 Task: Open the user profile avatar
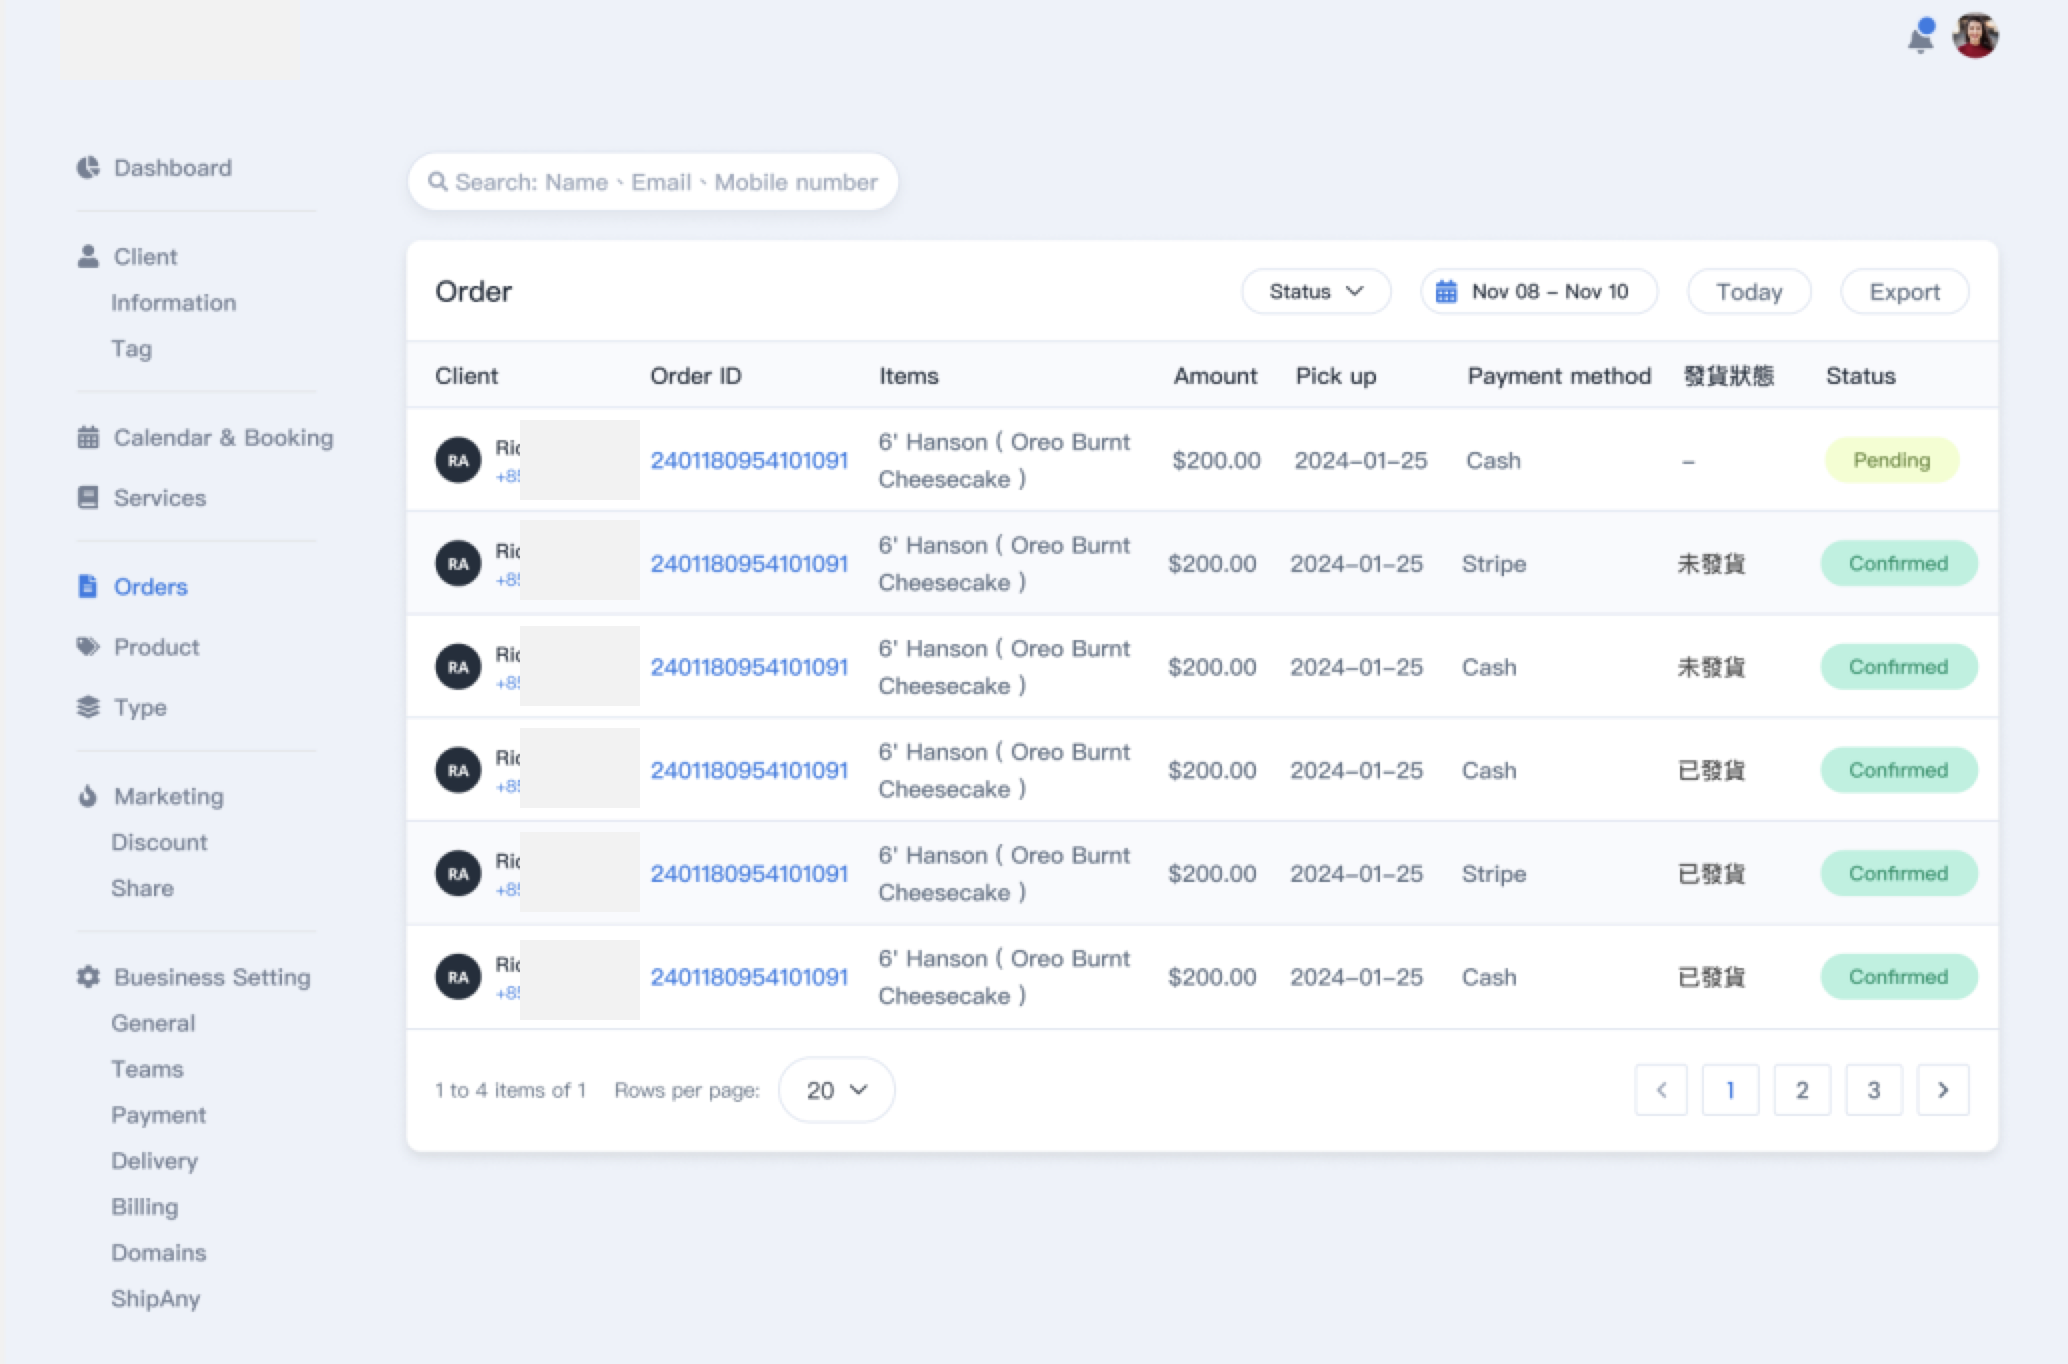point(1975,36)
